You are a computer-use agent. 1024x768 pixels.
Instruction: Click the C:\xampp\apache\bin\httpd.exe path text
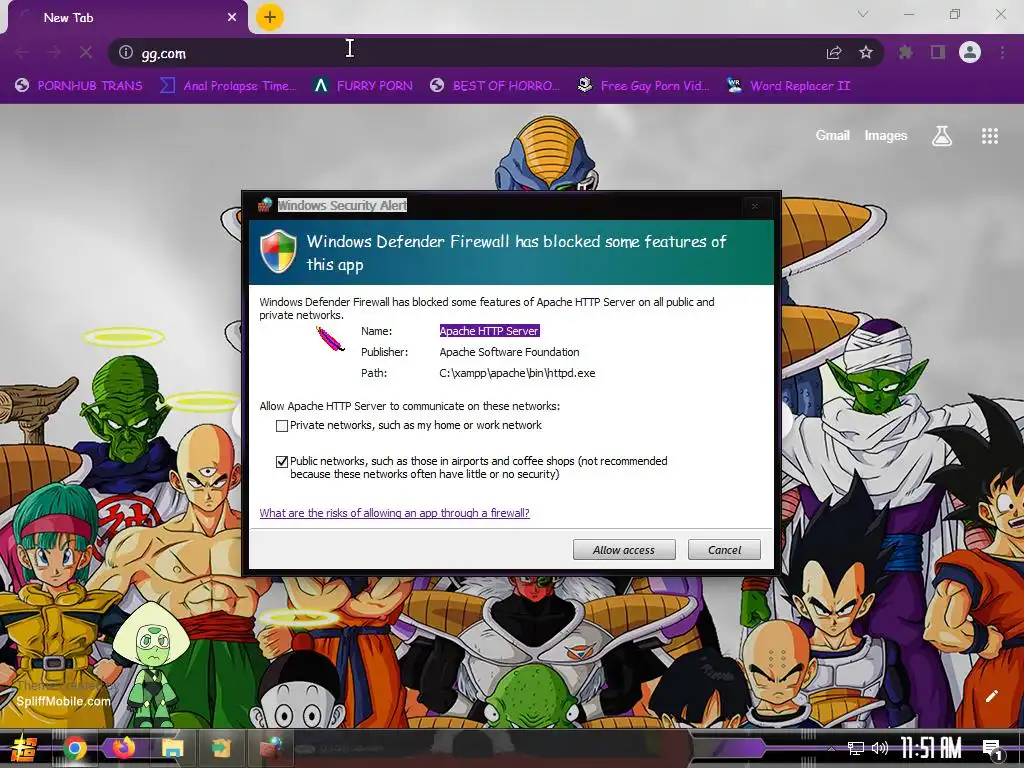tap(517, 374)
